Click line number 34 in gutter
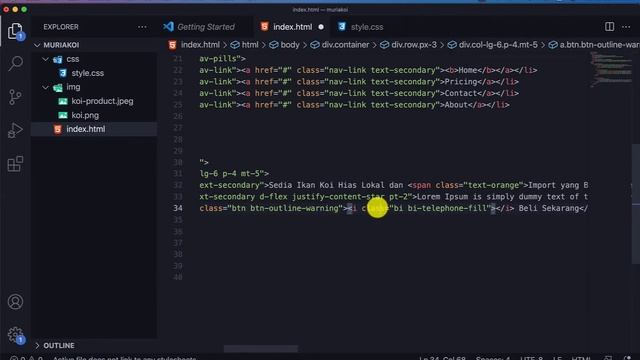The image size is (640, 360). point(178,208)
